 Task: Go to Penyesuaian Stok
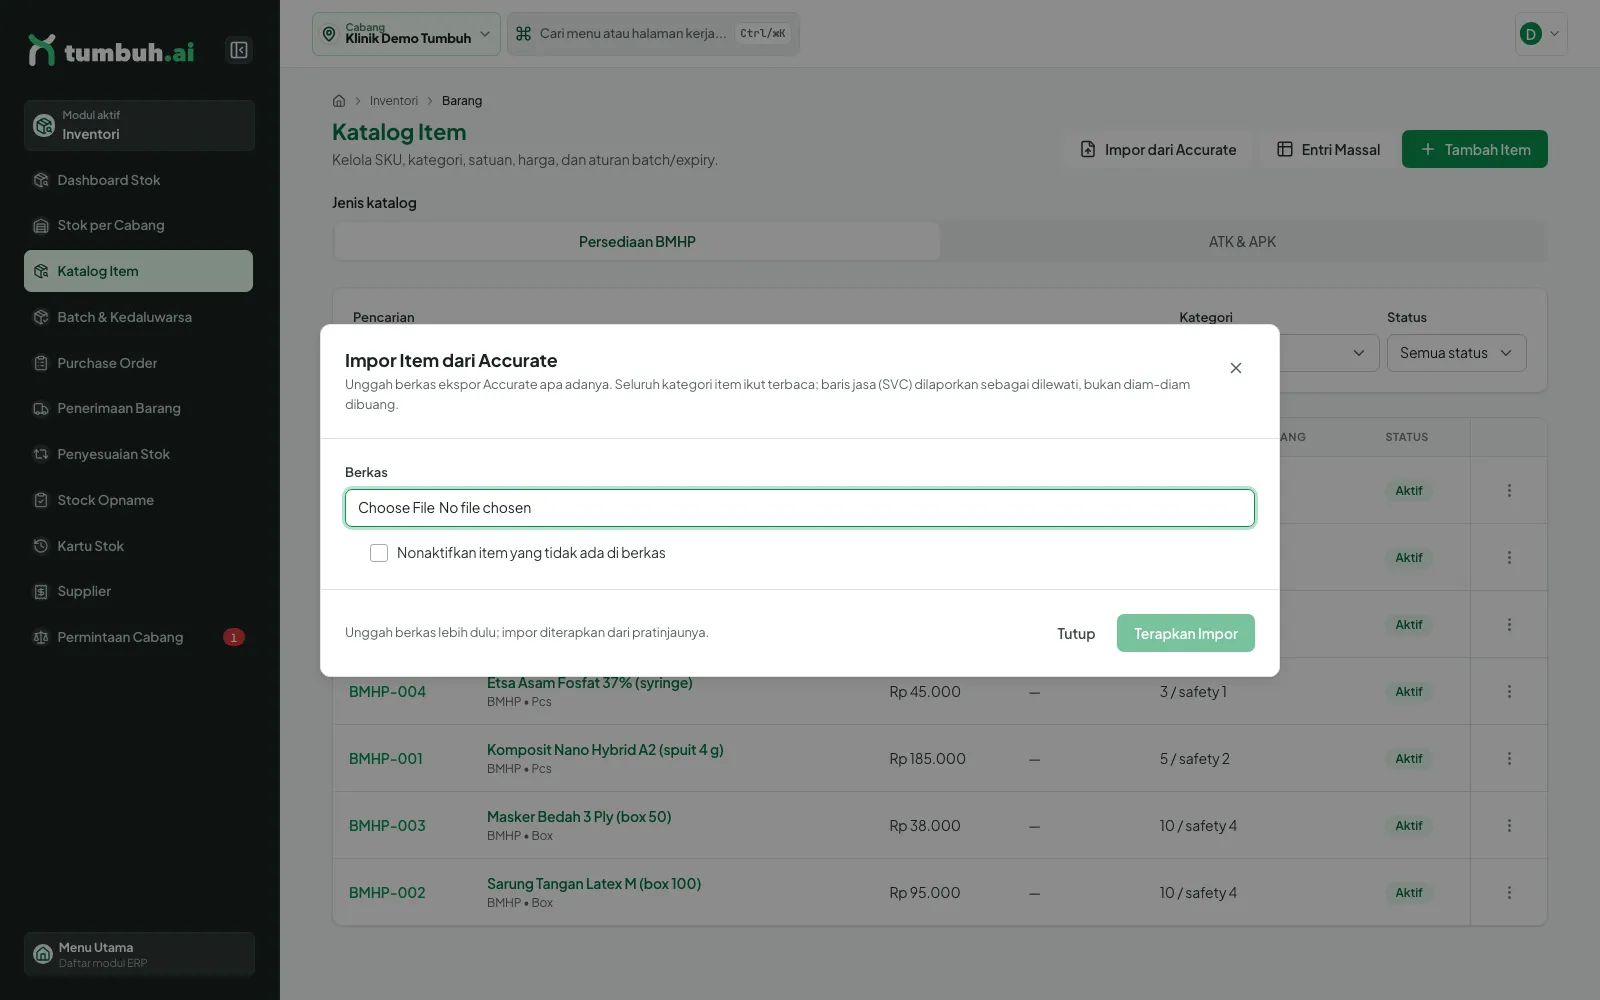point(138,454)
